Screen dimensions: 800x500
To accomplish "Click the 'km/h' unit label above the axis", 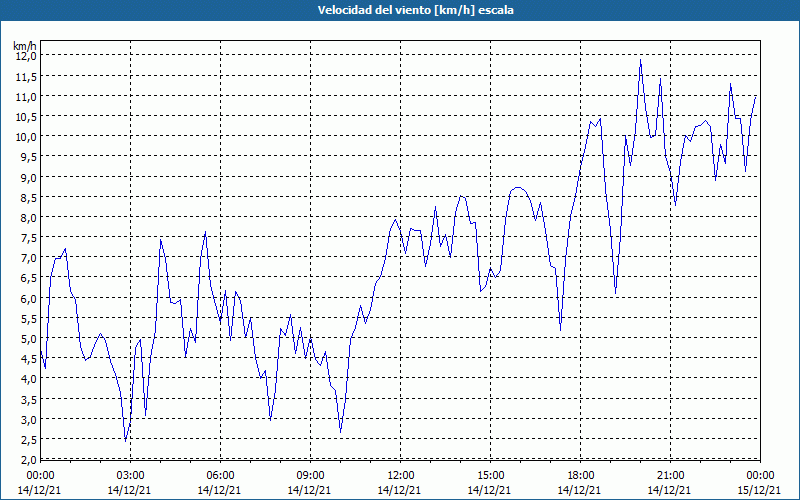I will coord(25,46).
